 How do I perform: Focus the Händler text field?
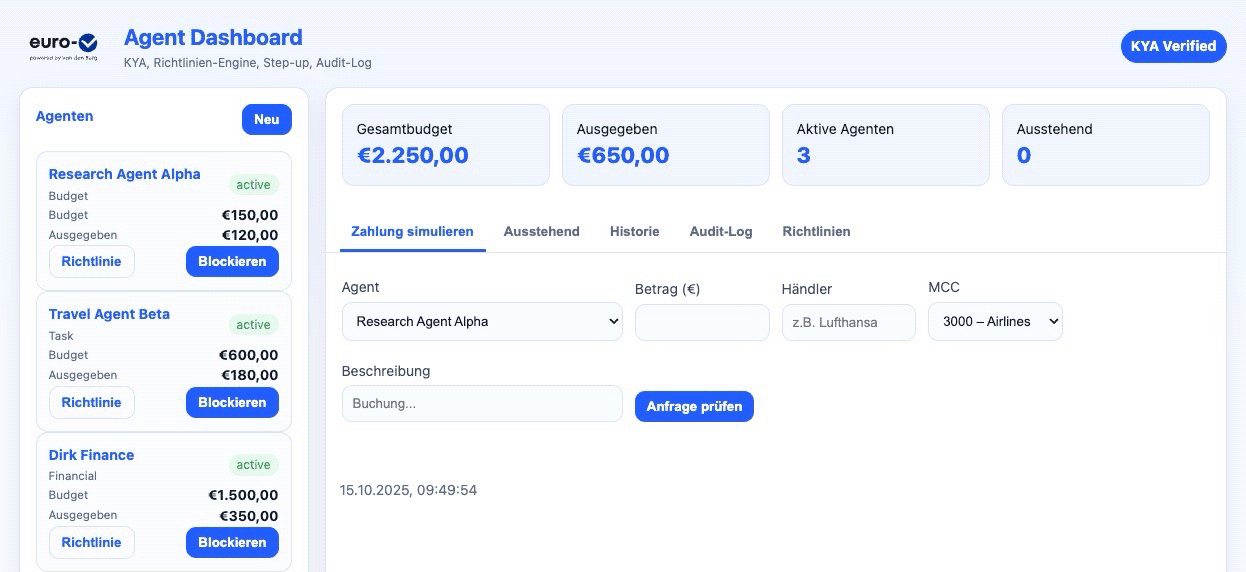tap(848, 322)
